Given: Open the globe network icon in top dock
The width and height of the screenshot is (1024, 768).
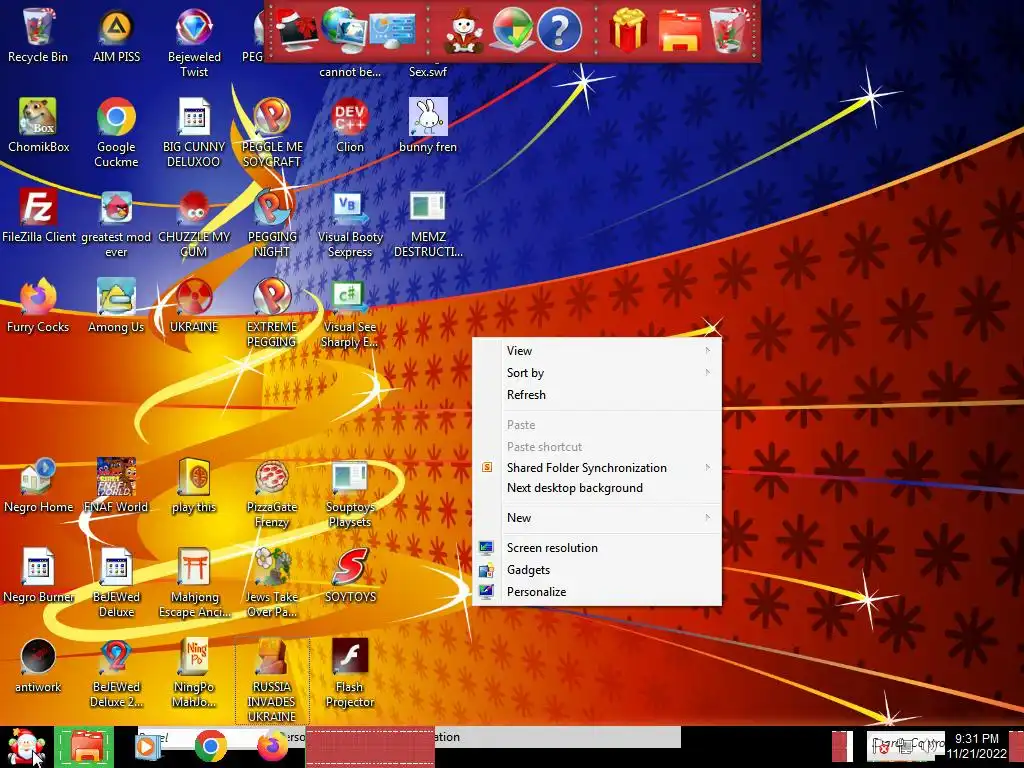Looking at the screenshot, I should coord(344,31).
